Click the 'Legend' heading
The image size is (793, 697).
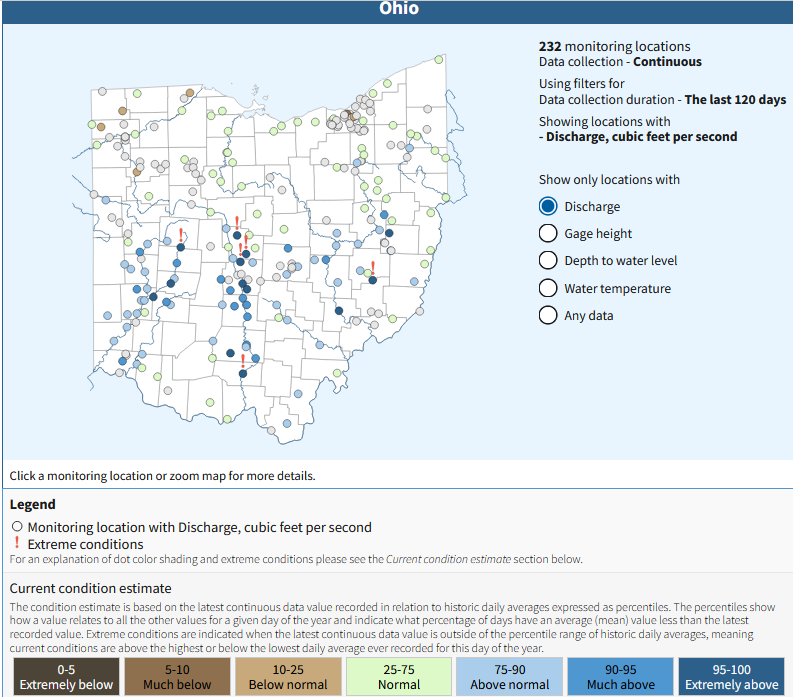(x=32, y=504)
